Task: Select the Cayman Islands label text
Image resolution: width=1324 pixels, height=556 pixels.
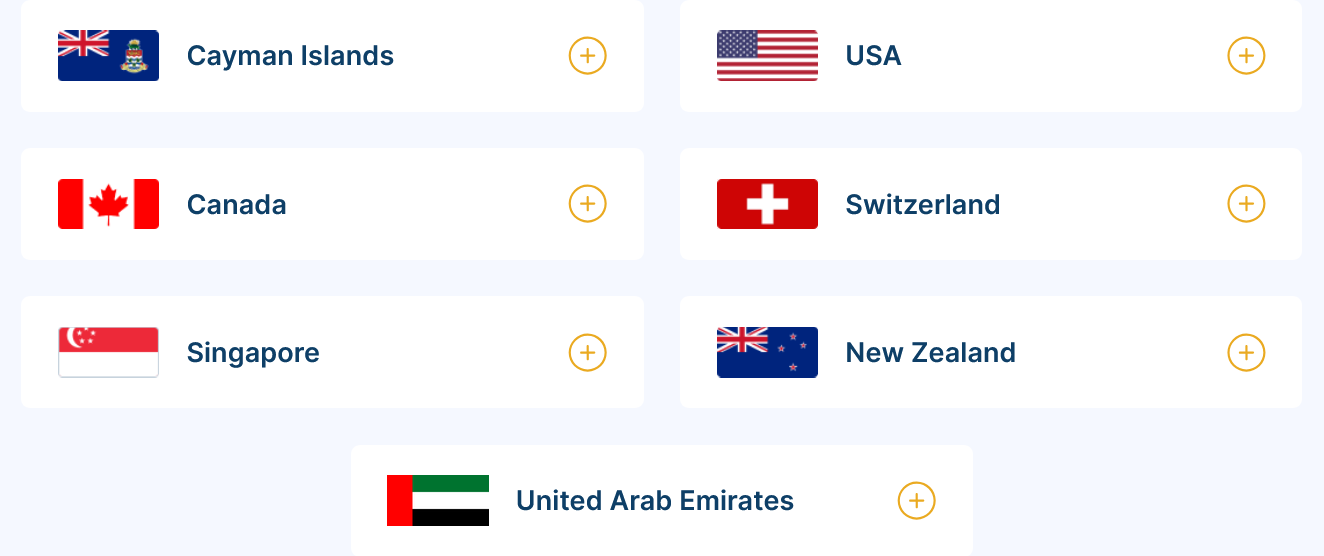Action: 290,56
